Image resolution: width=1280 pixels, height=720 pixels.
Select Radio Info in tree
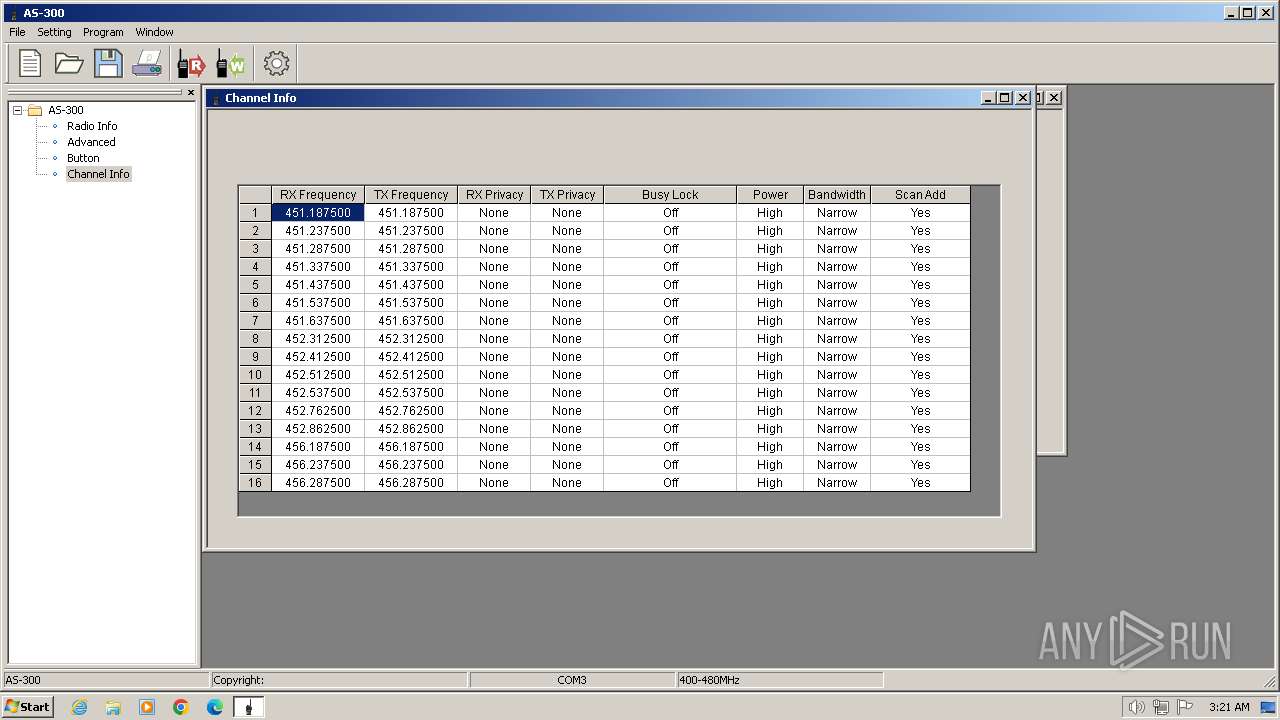pos(92,126)
